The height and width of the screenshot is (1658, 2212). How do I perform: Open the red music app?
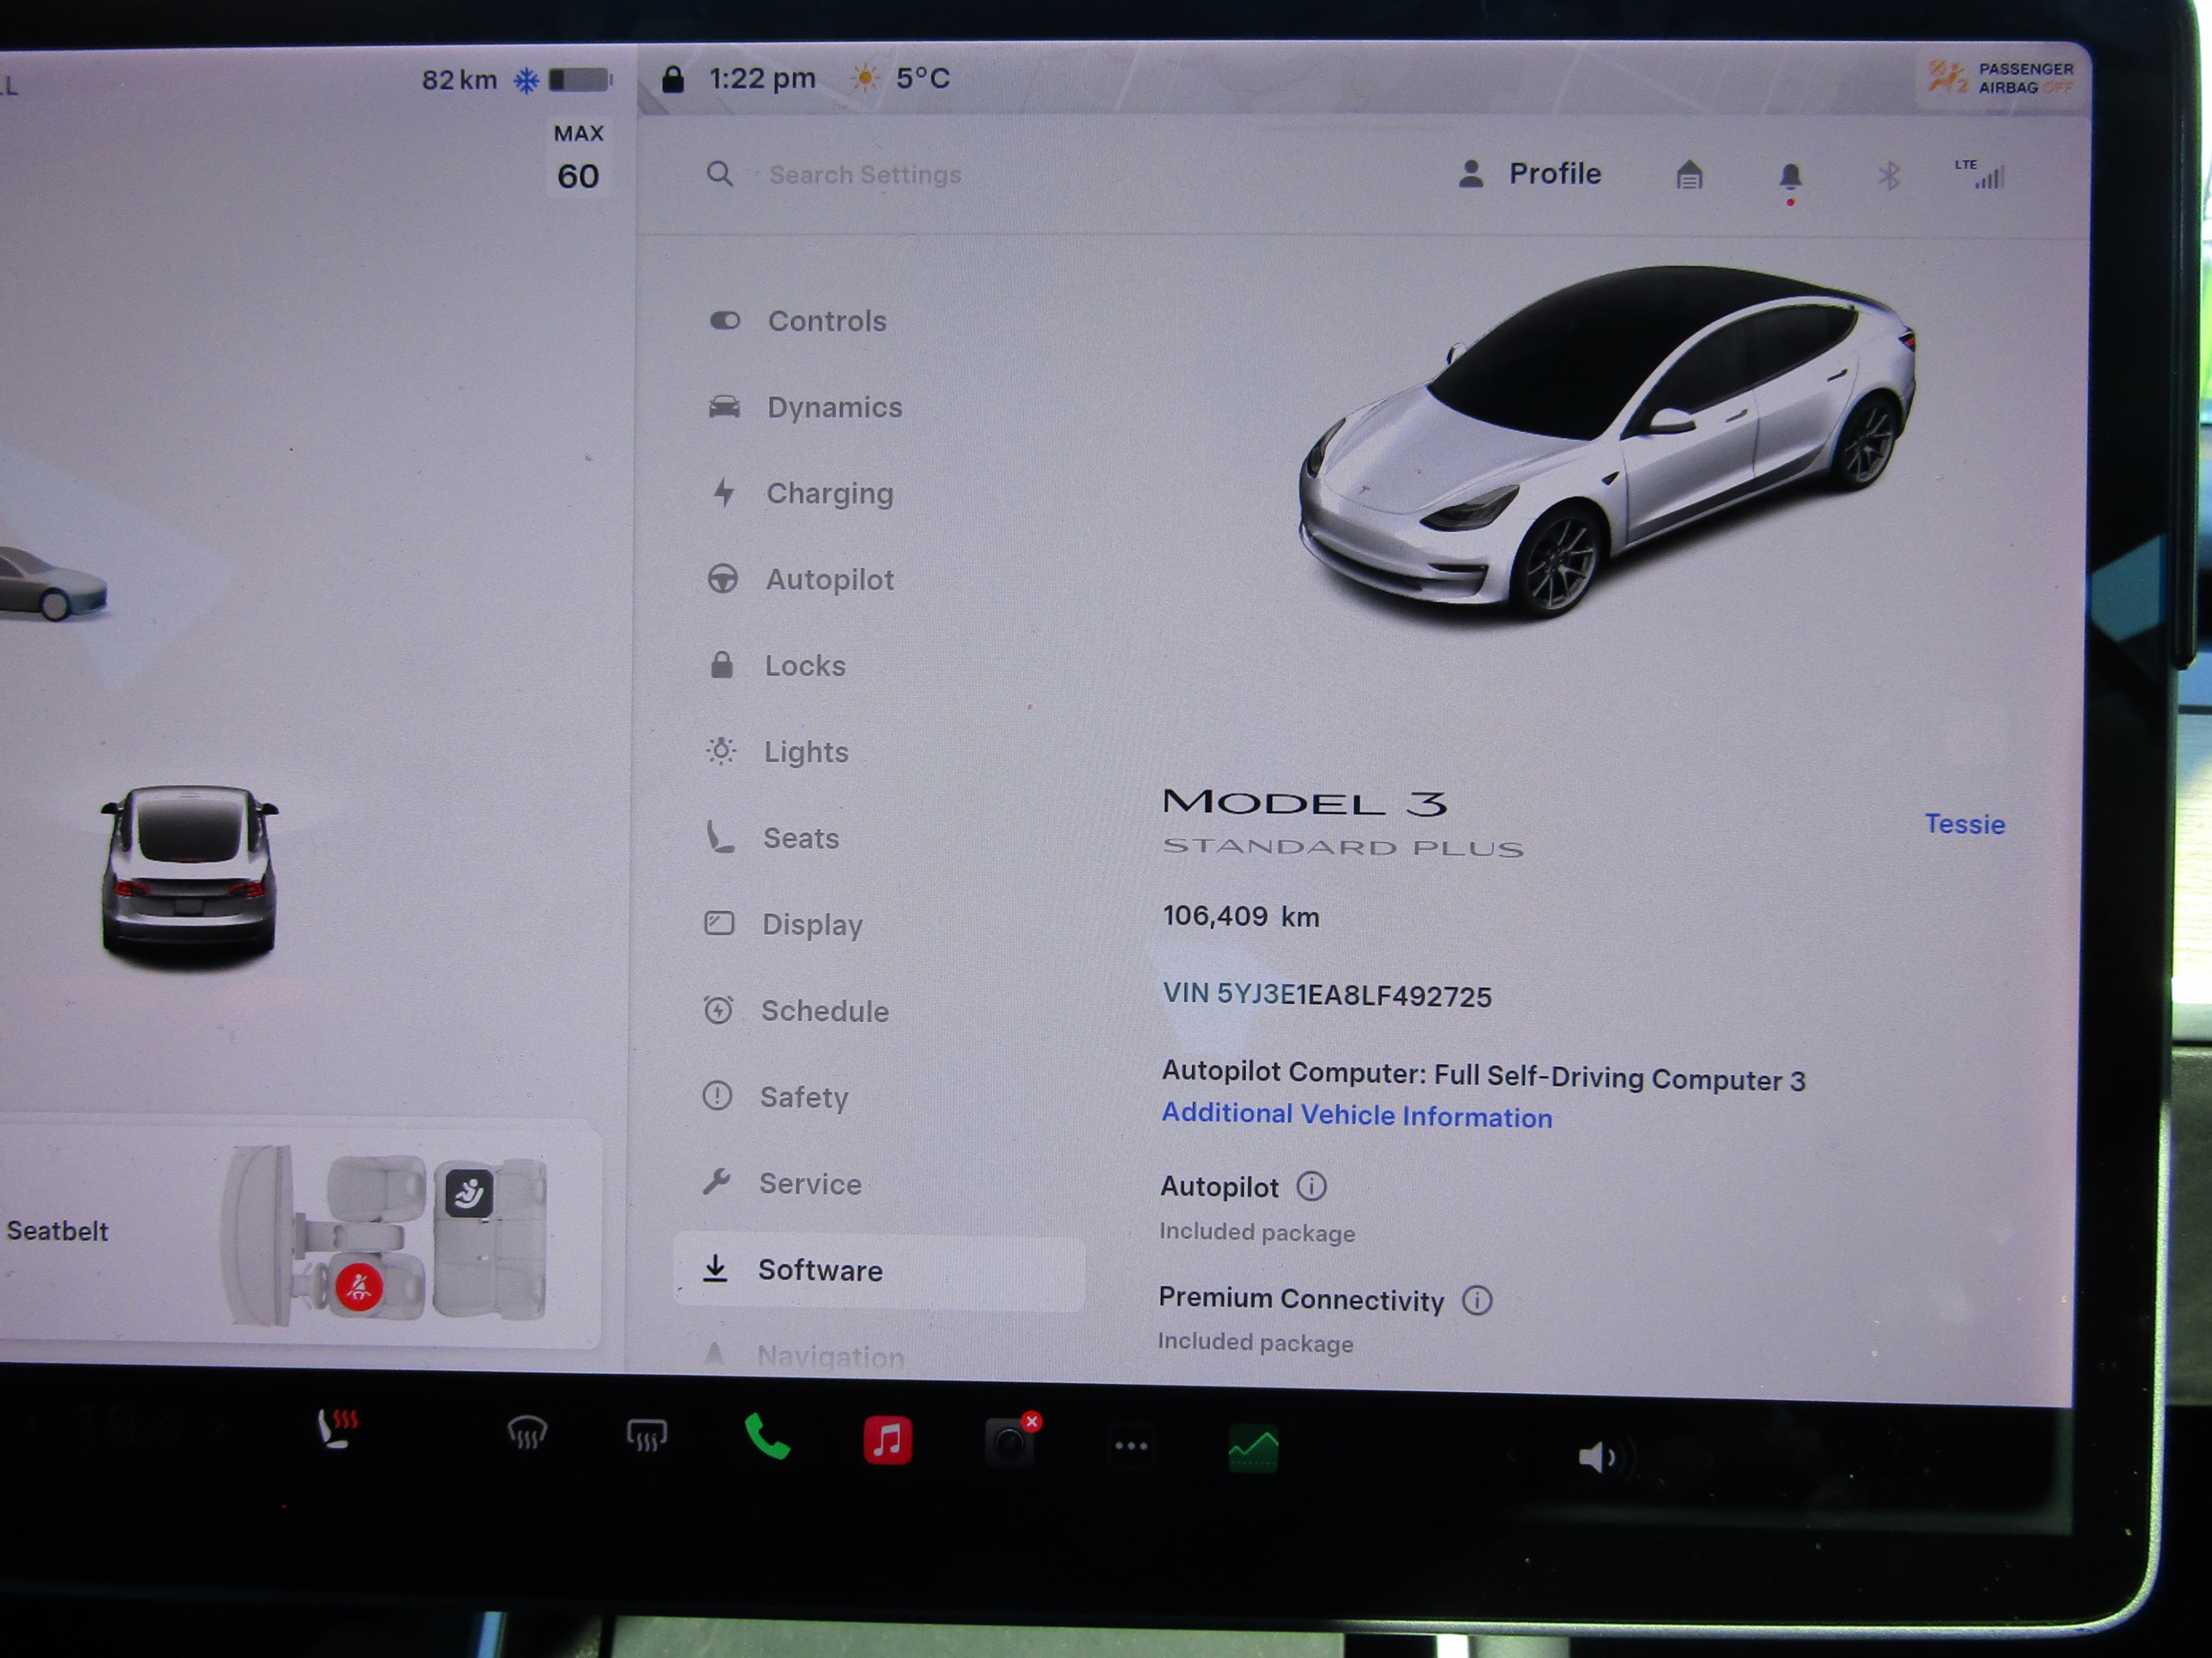coord(887,1441)
